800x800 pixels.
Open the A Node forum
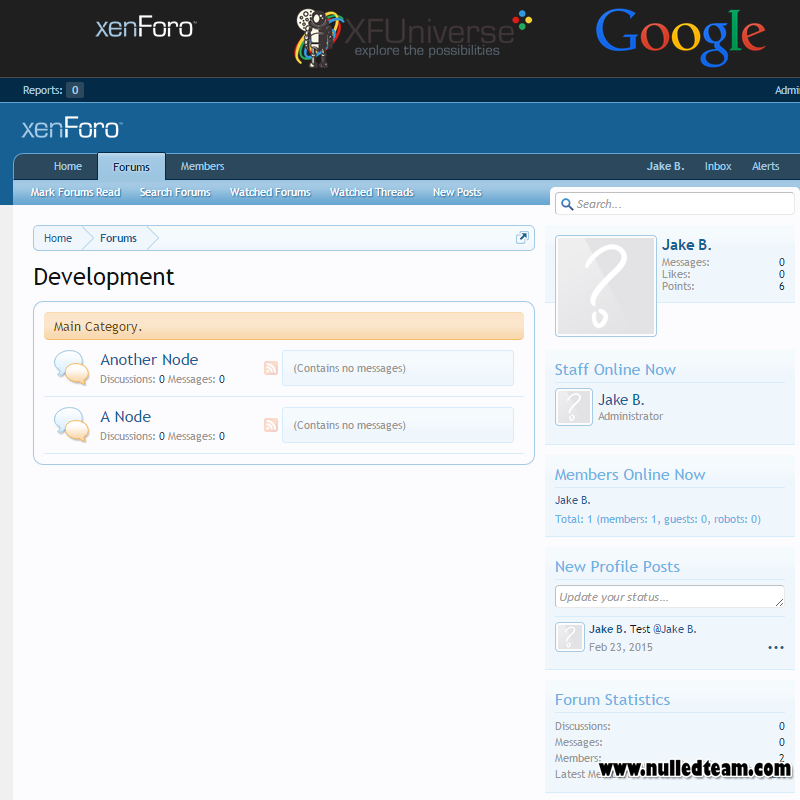pyautogui.click(x=126, y=417)
